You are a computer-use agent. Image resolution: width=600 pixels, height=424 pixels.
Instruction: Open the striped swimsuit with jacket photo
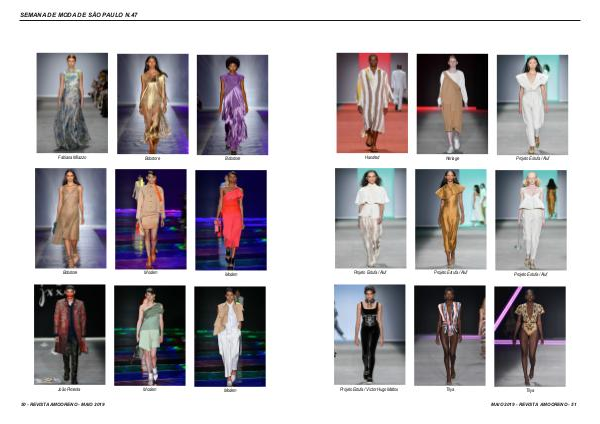[x=449, y=335]
